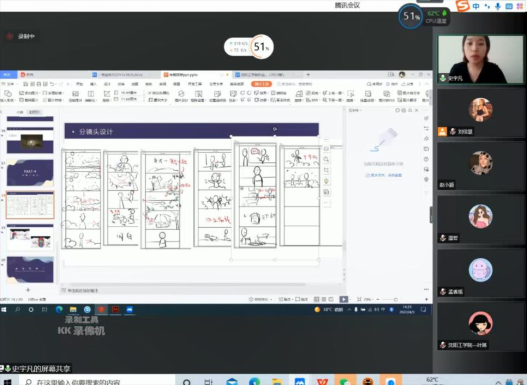This screenshot has width=528, height=386.
Task: Adjust the zoom slider in the status bar
Action: [x=395, y=299]
